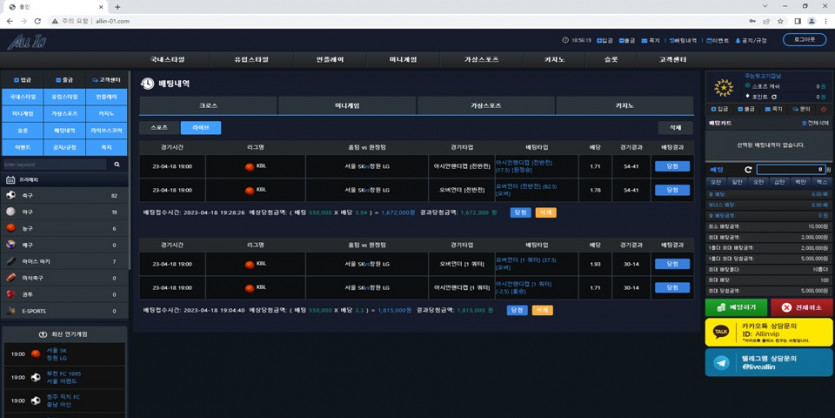835x418 pixels.
Task: Click the refresh icon in betting slip
Action: click(747, 170)
